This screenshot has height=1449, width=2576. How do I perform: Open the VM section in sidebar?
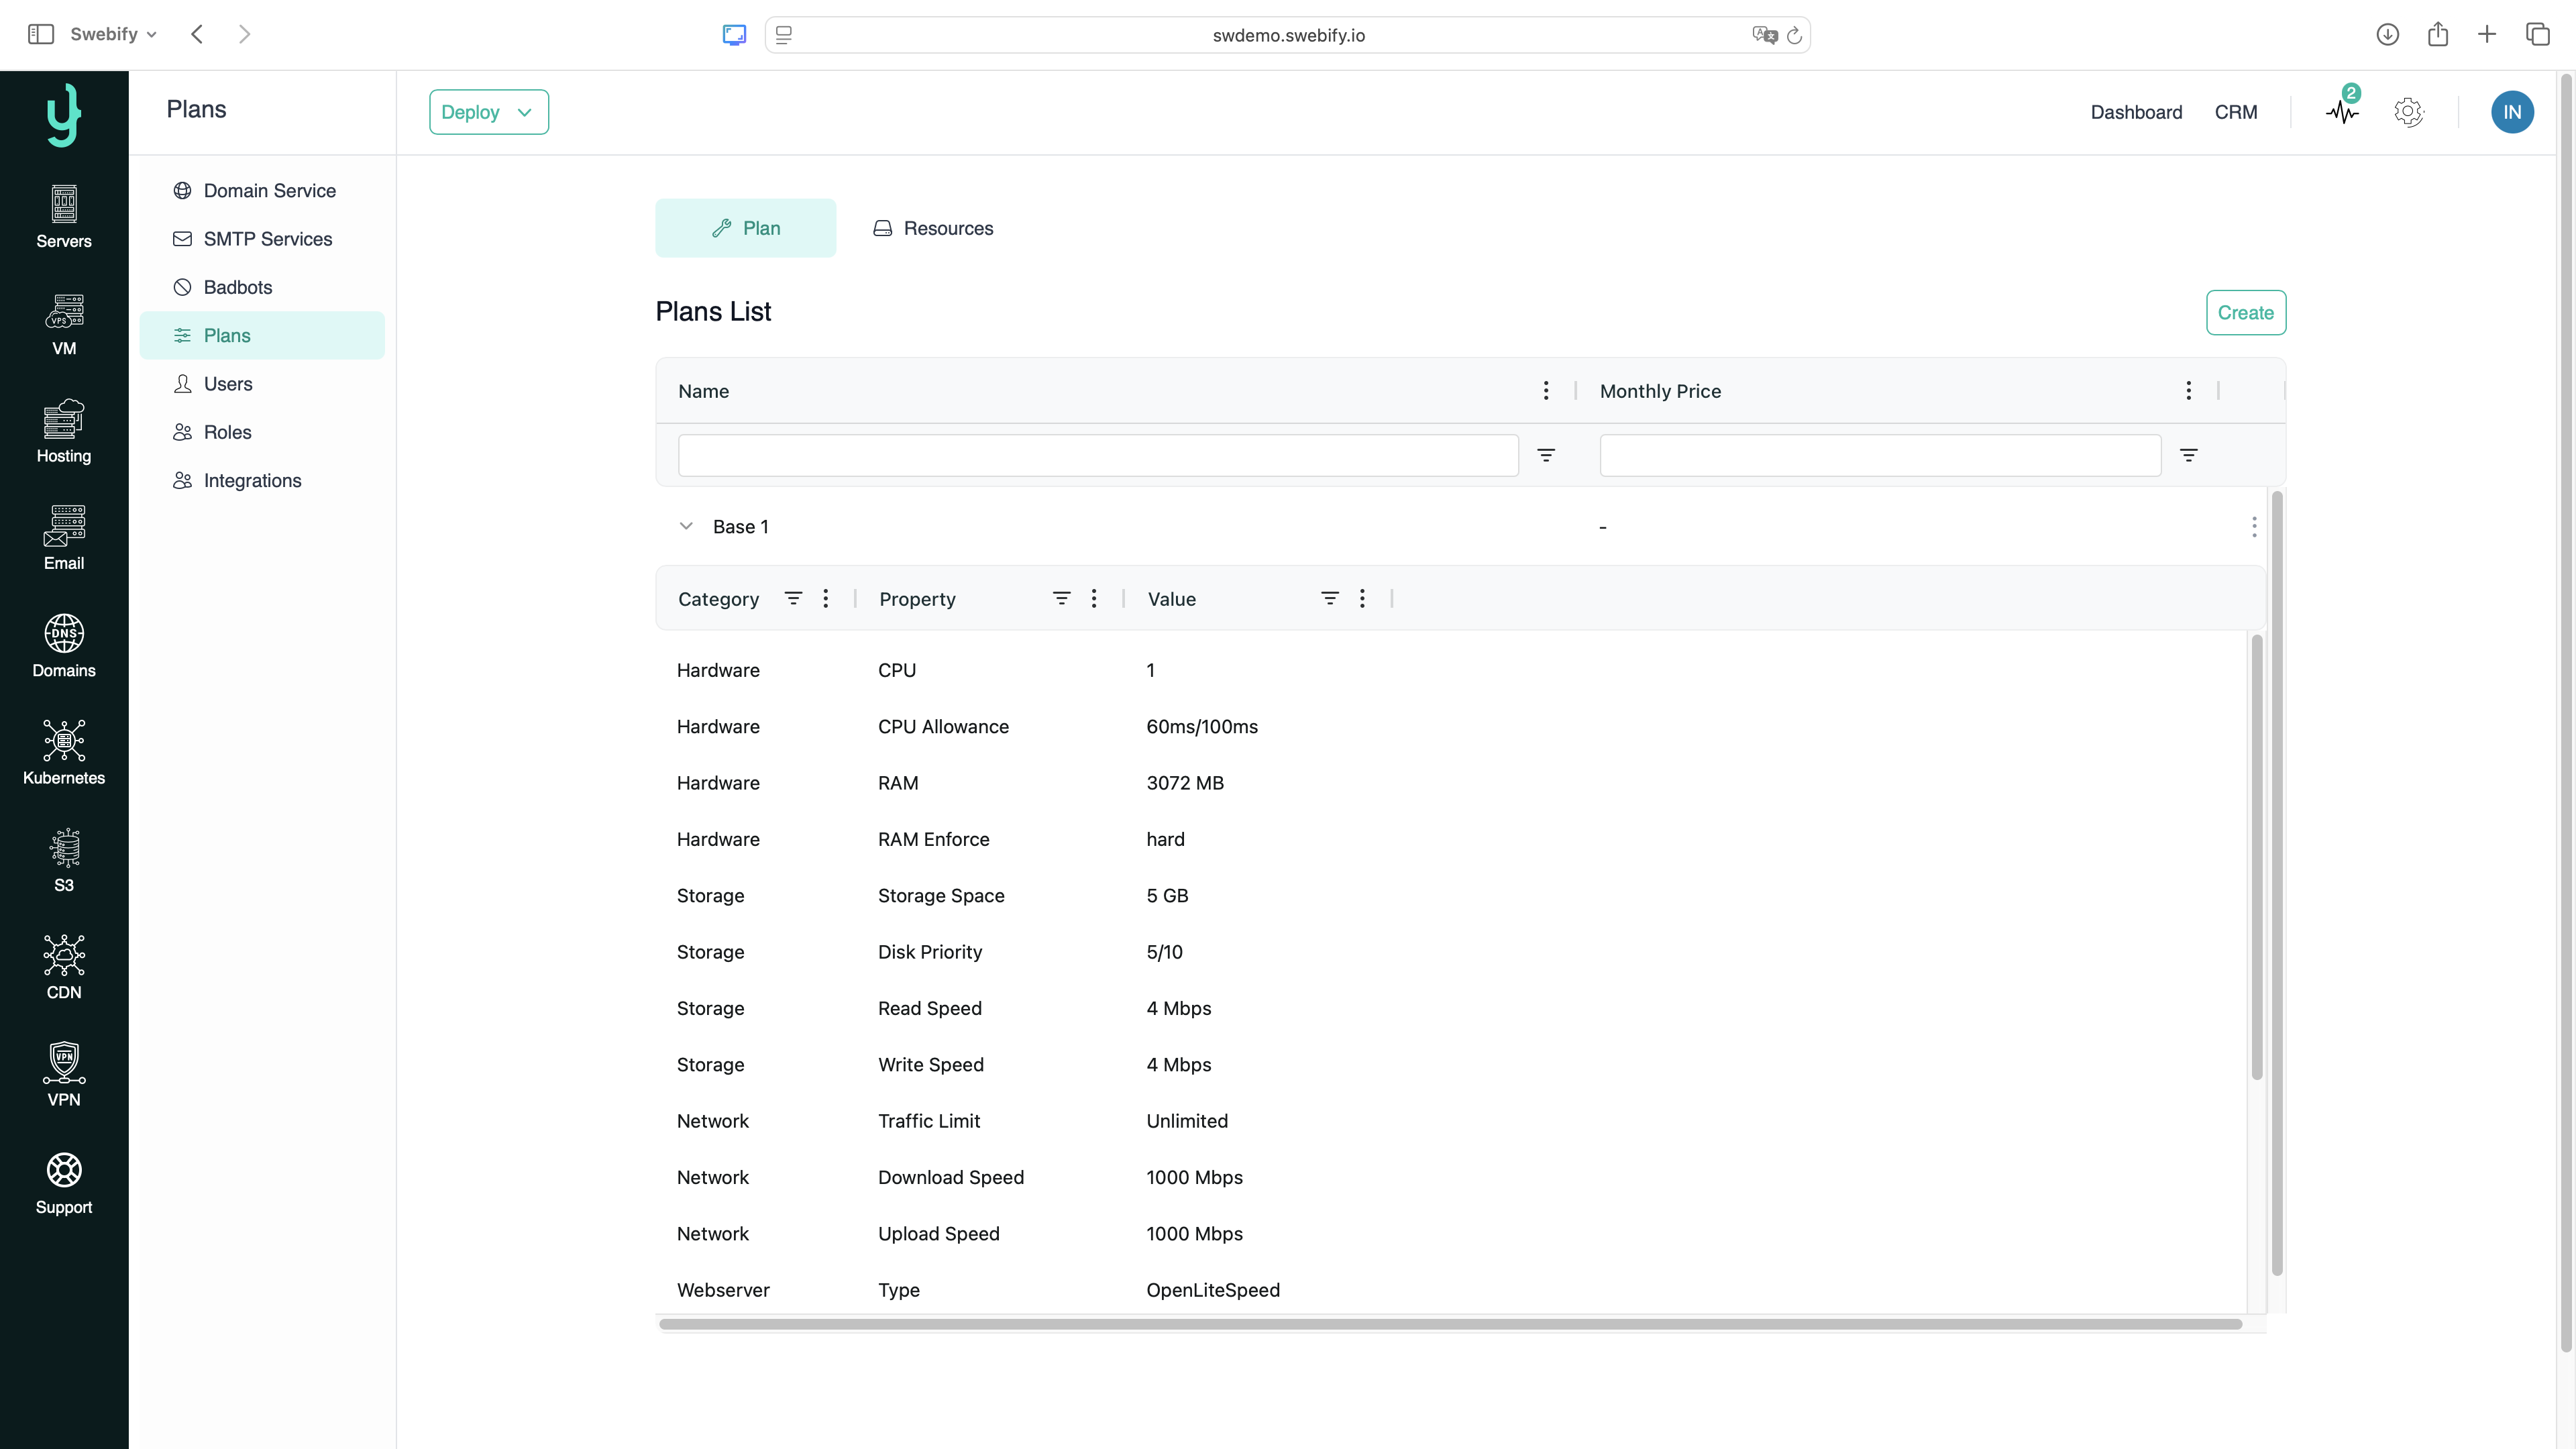coord(64,325)
